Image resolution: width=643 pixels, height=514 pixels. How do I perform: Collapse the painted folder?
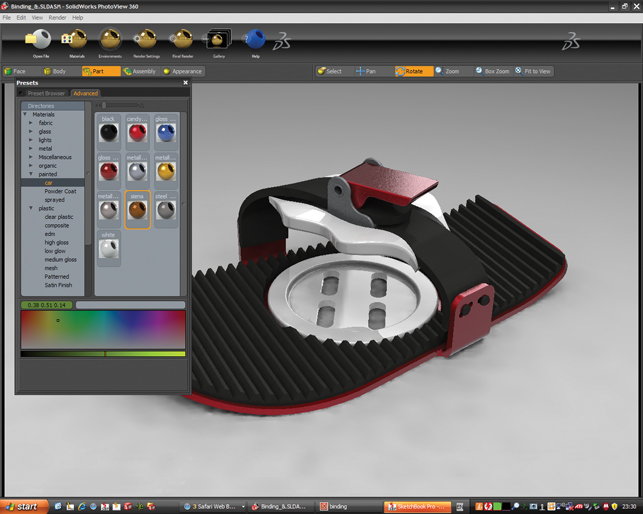tap(31, 174)
